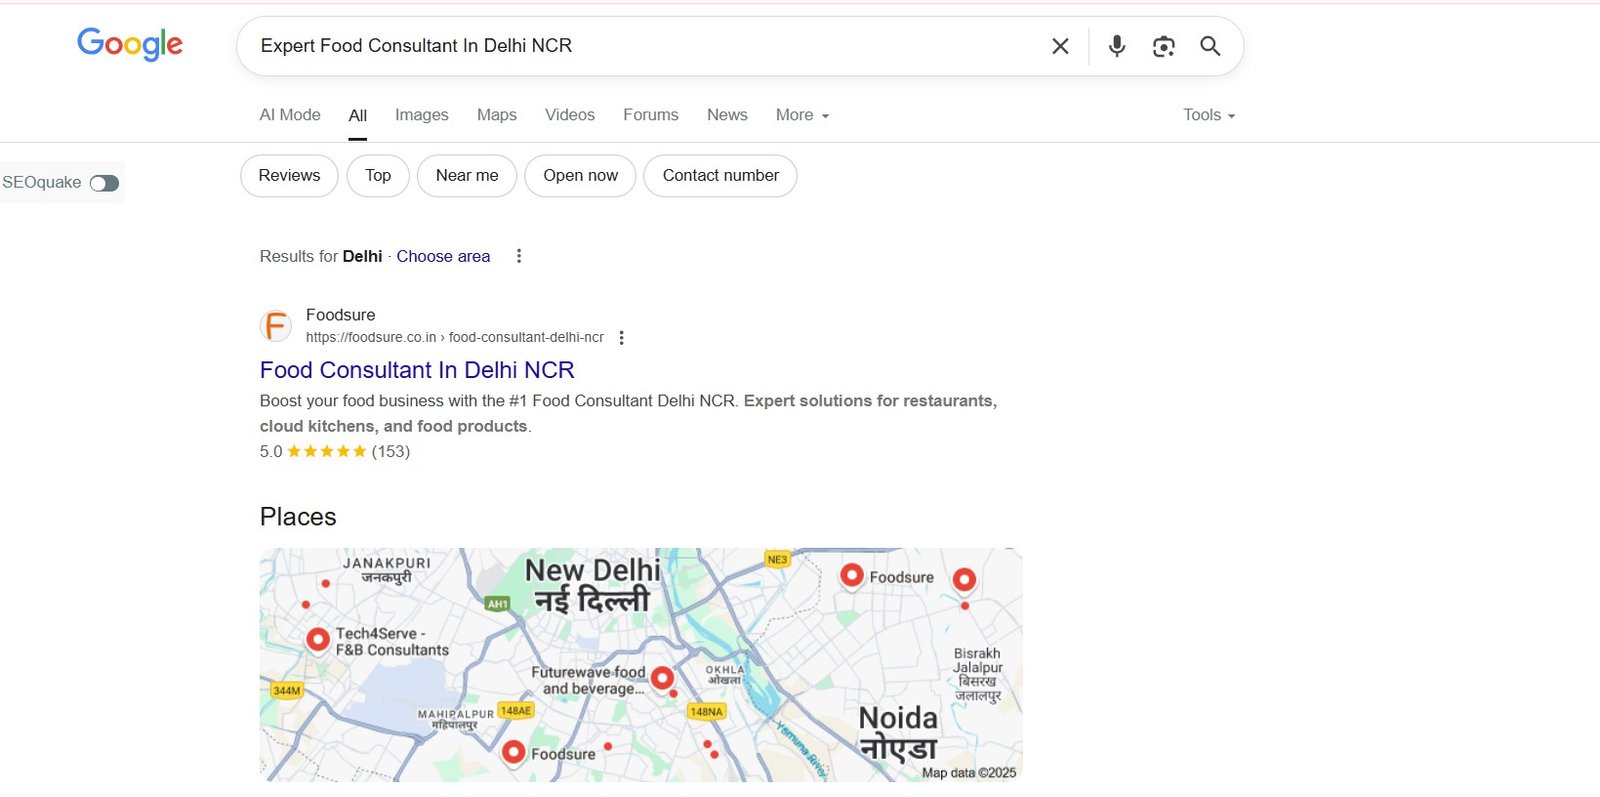Image resolution: width=1600 pixels, height=797 pixels.
Task: Click the New Delhi label on the map
Action: pyautogui.click(x=592, y=585)
